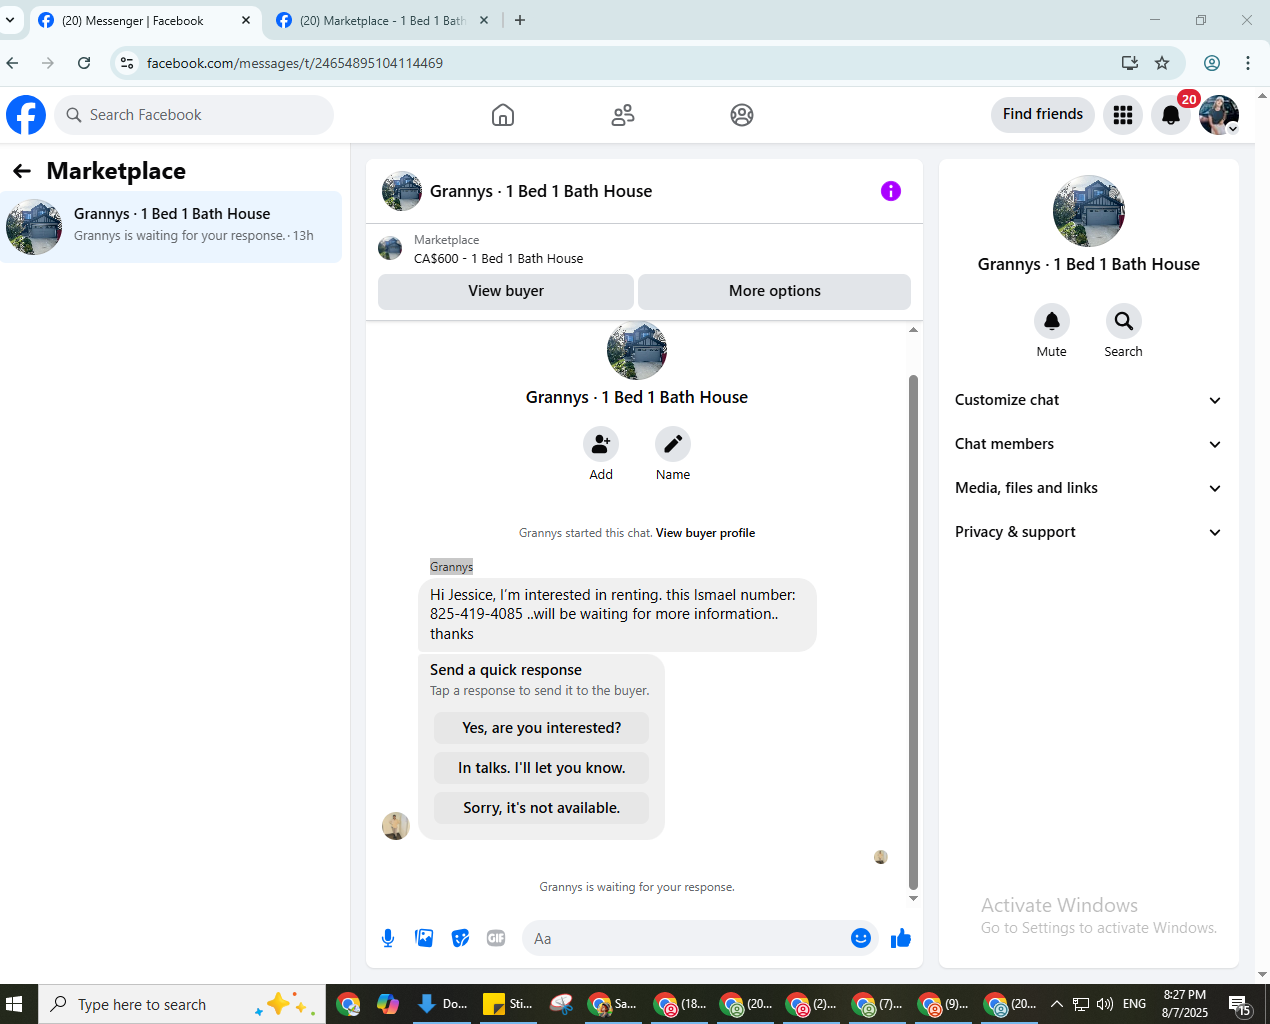Open the Friends icon in top navigation
The width and height of the screenshot is (1270, 1024).
click(623, 115)
